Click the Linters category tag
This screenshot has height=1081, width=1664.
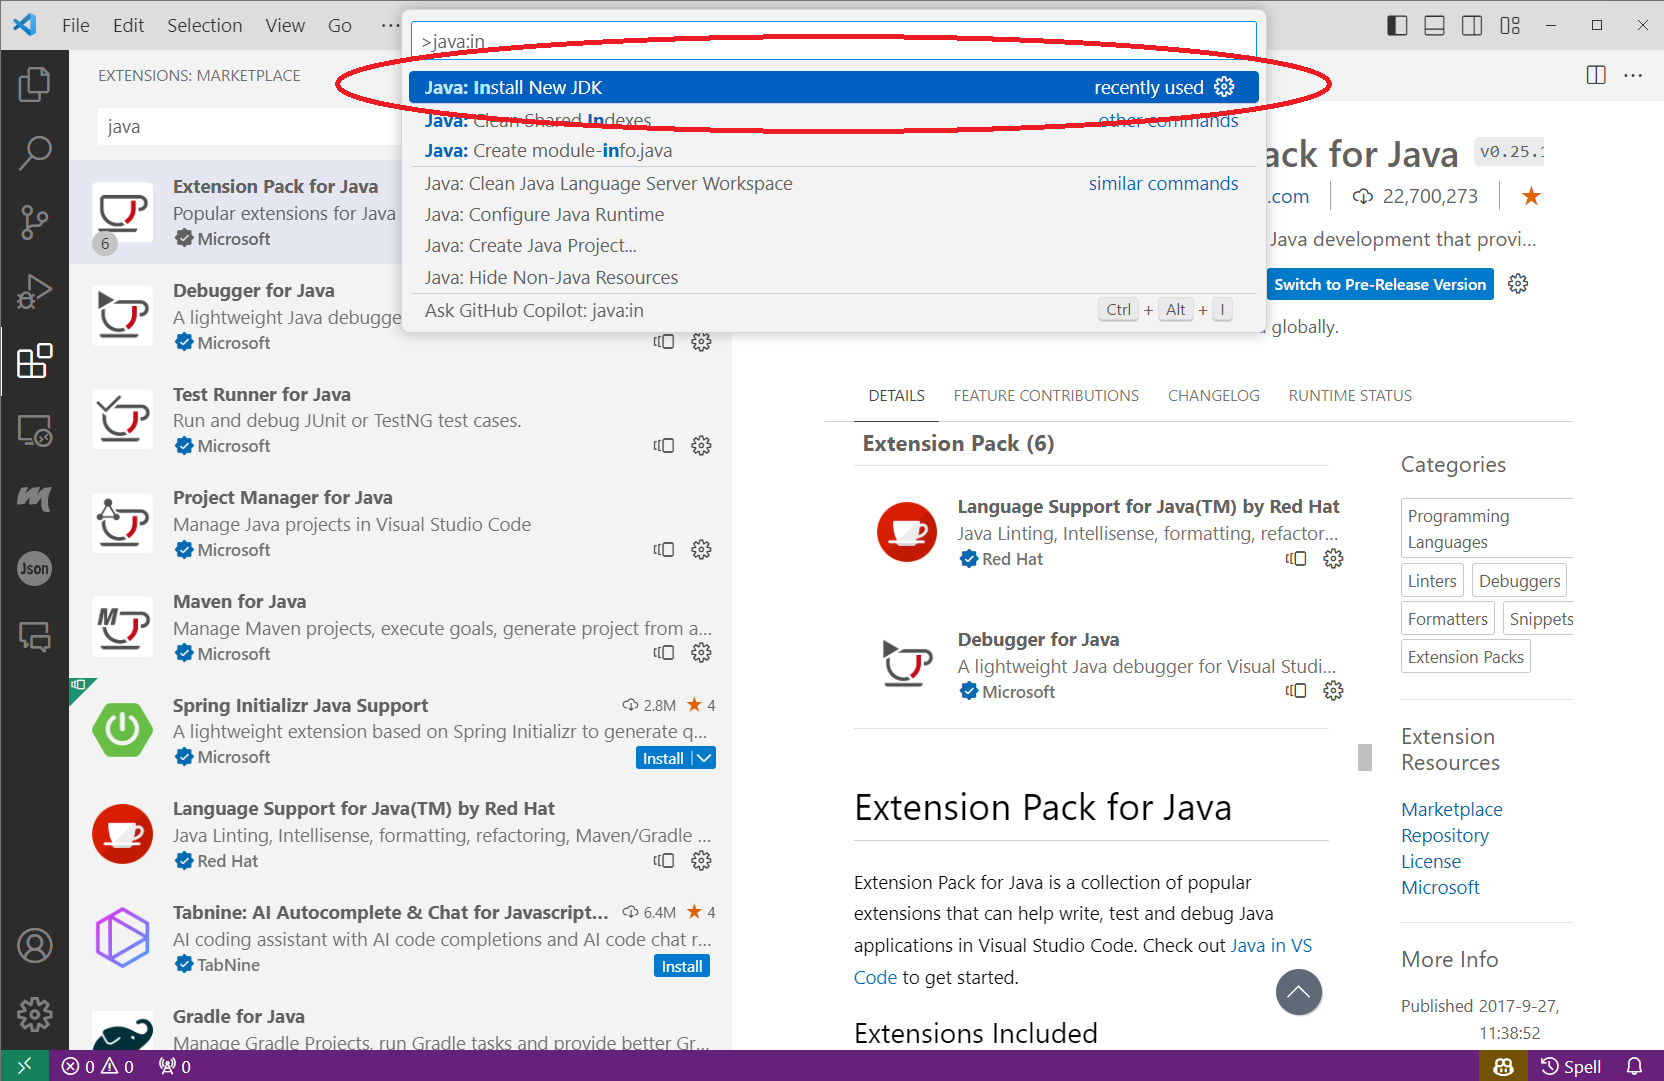point(1432,581)
